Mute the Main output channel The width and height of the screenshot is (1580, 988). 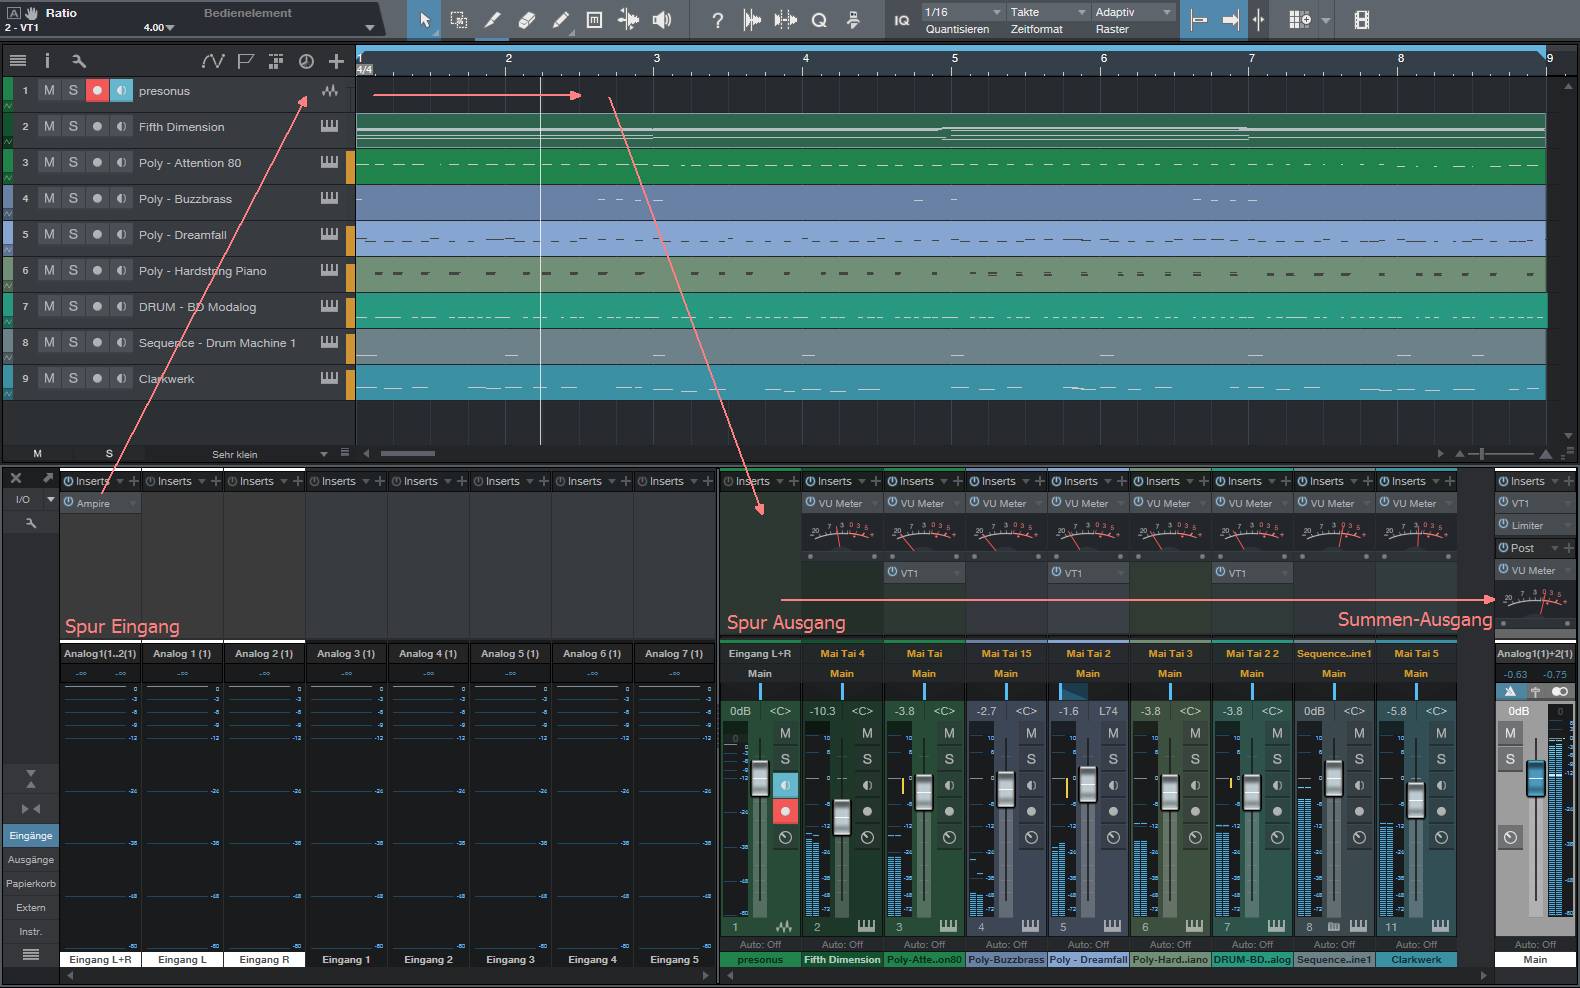tap(1510, 733)
